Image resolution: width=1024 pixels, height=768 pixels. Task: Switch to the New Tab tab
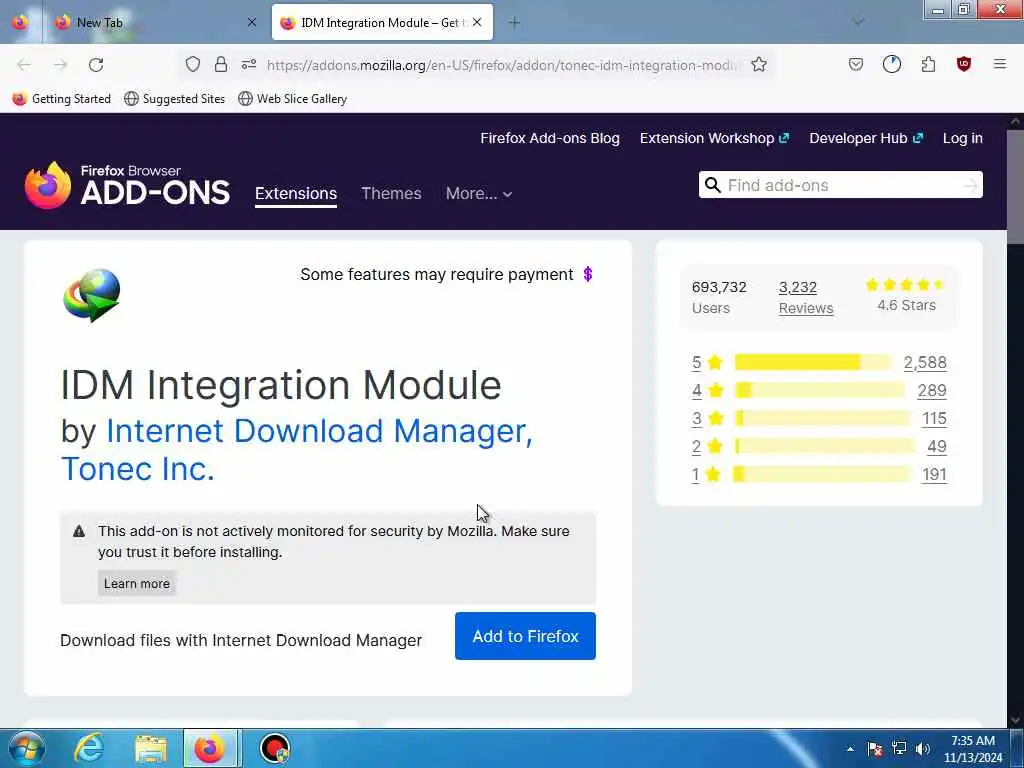[154, 22]
